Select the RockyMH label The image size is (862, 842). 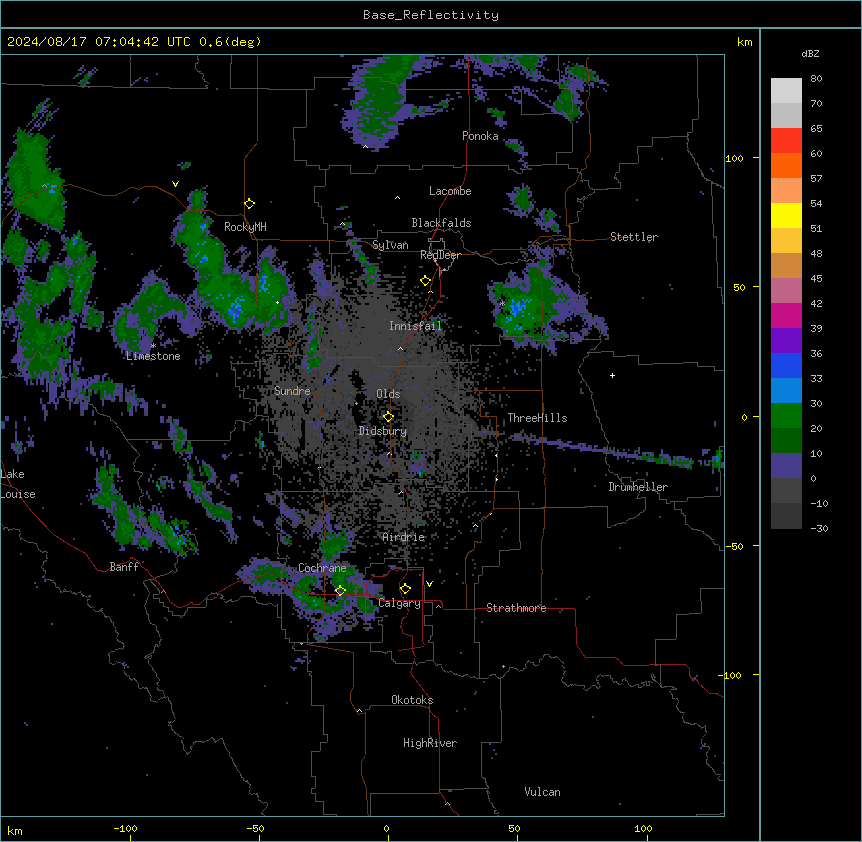click(245, 227)
